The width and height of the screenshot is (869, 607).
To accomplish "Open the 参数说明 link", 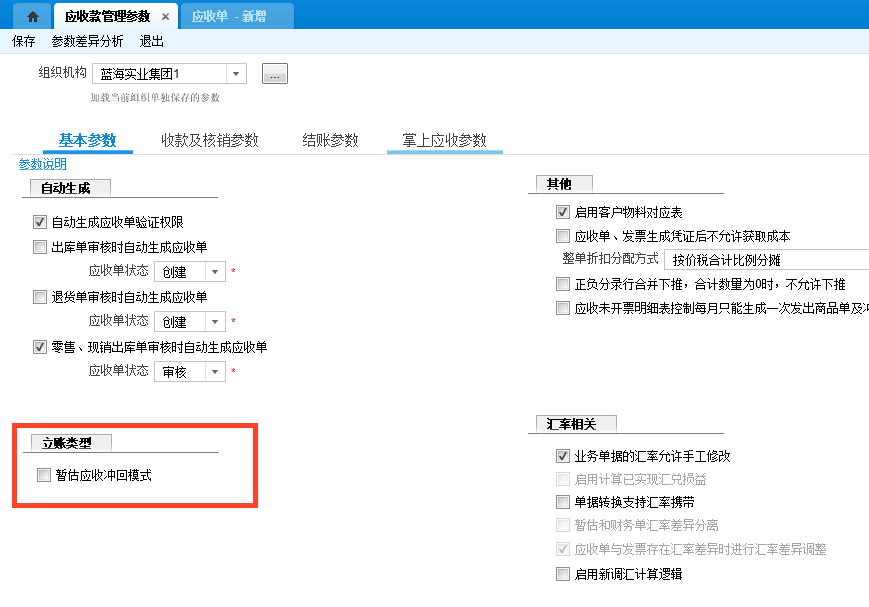I will [x=42, y=164].
